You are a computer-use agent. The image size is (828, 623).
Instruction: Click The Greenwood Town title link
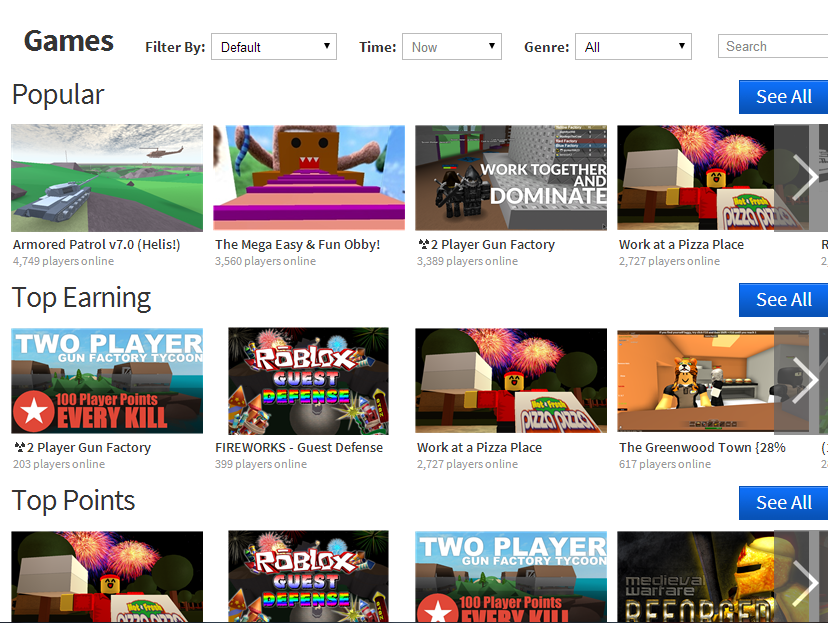(x=702, y=448)
